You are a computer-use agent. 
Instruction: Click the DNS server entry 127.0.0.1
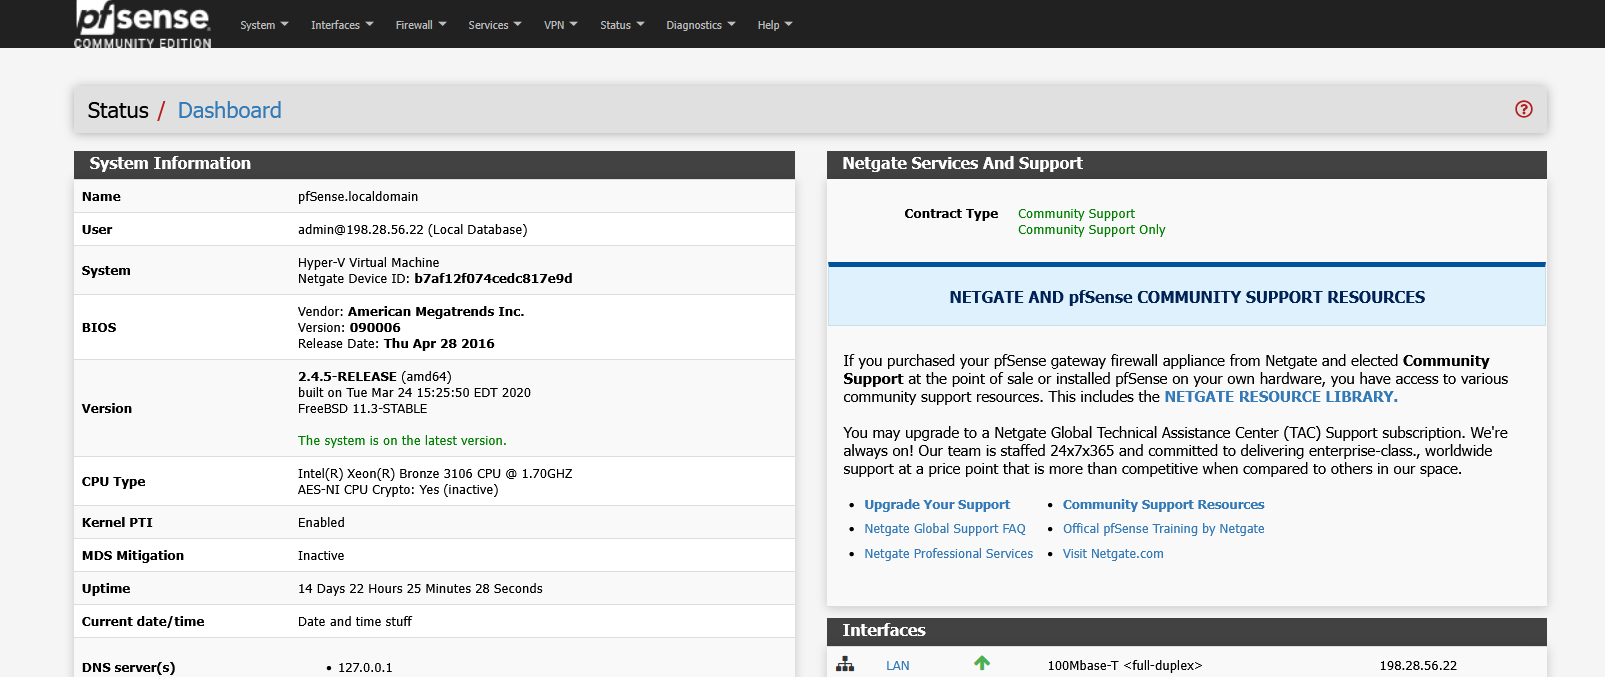[x=365, y=668]
